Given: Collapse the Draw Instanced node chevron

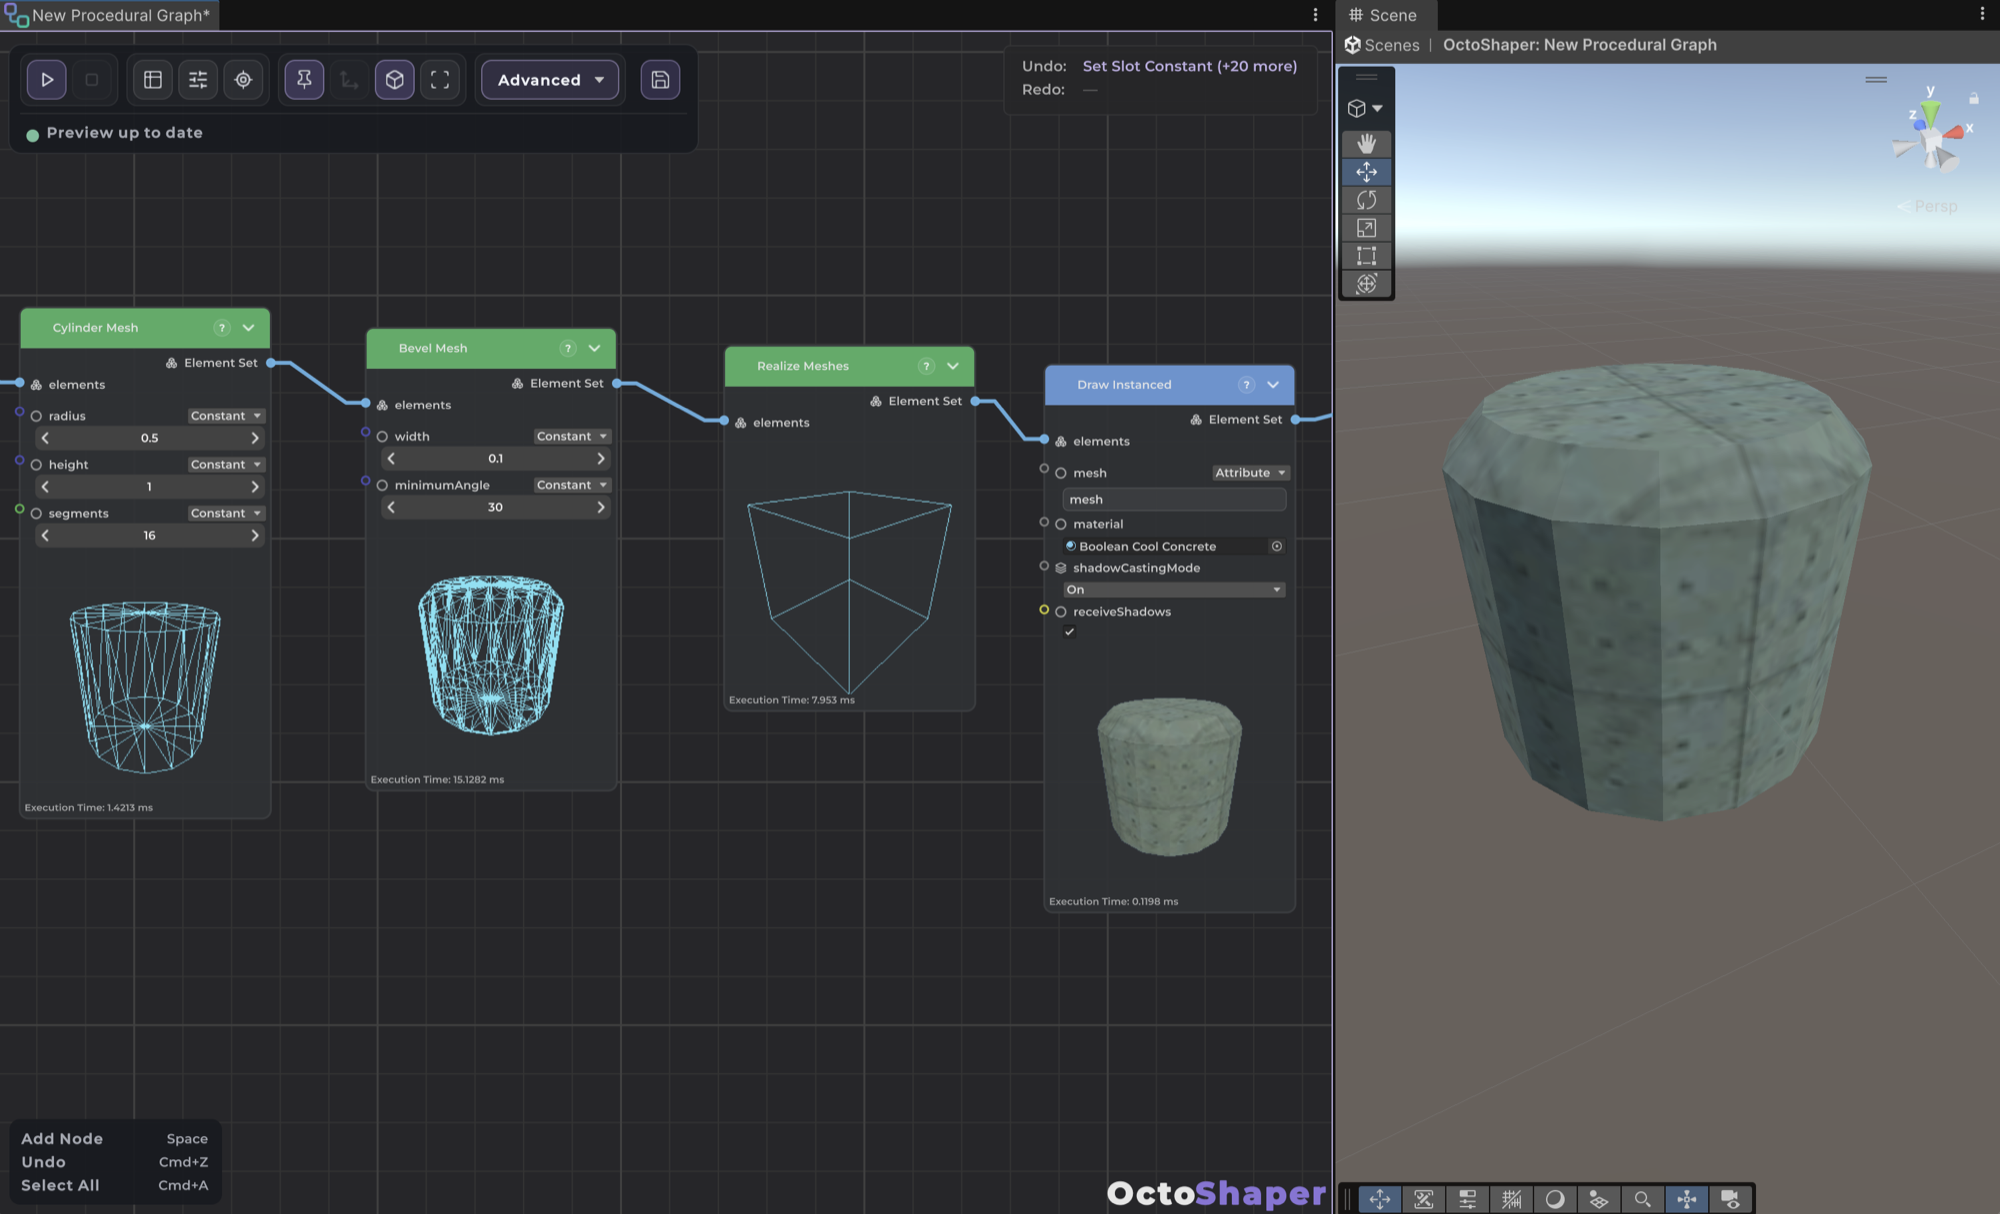Looking at the screenshot, I should click(x=1273, y=385).
